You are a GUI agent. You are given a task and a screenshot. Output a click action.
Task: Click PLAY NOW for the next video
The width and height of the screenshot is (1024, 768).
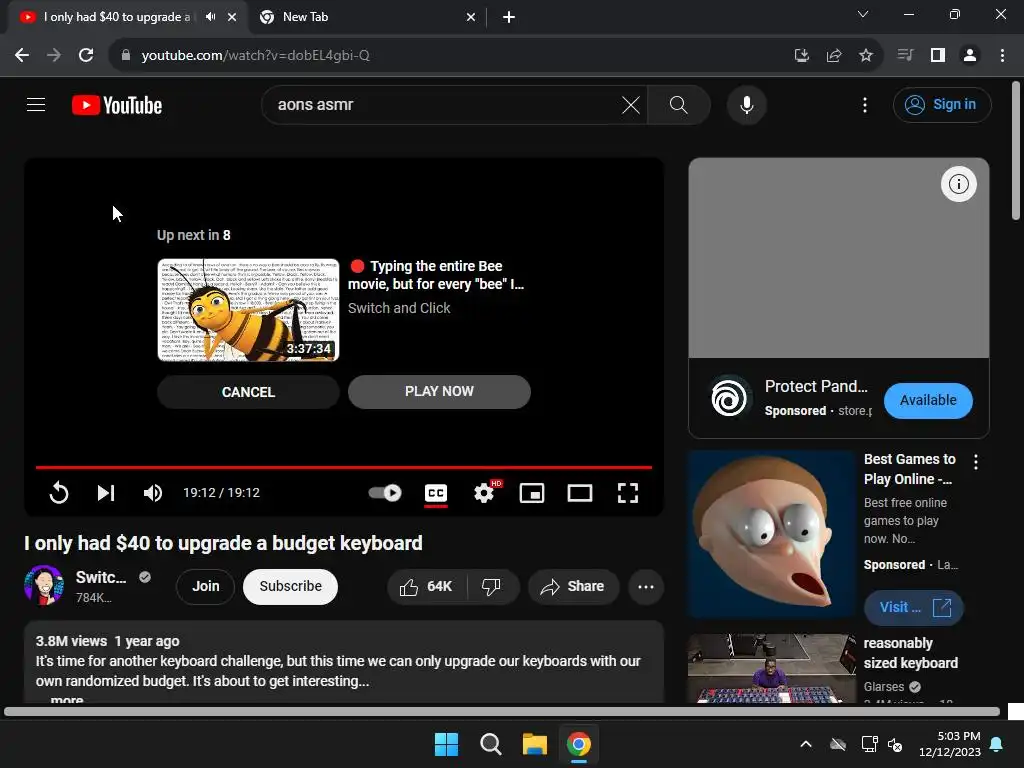[439, 391]
